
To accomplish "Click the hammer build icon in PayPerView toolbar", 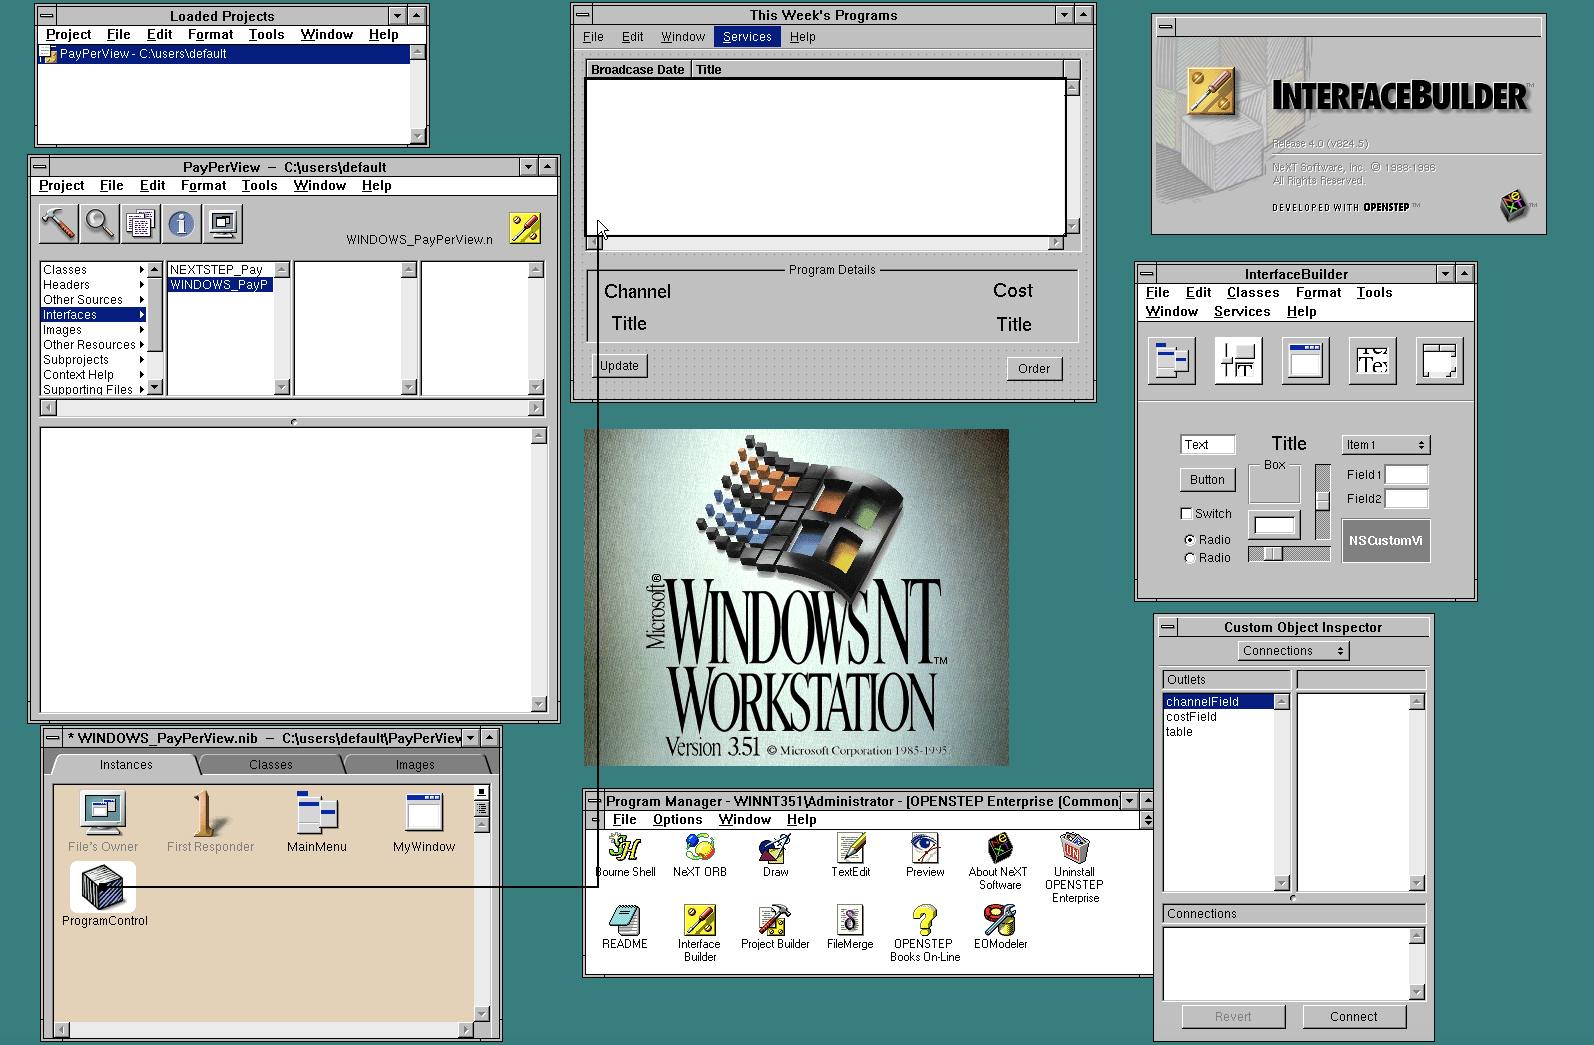I will pos(59,224).
